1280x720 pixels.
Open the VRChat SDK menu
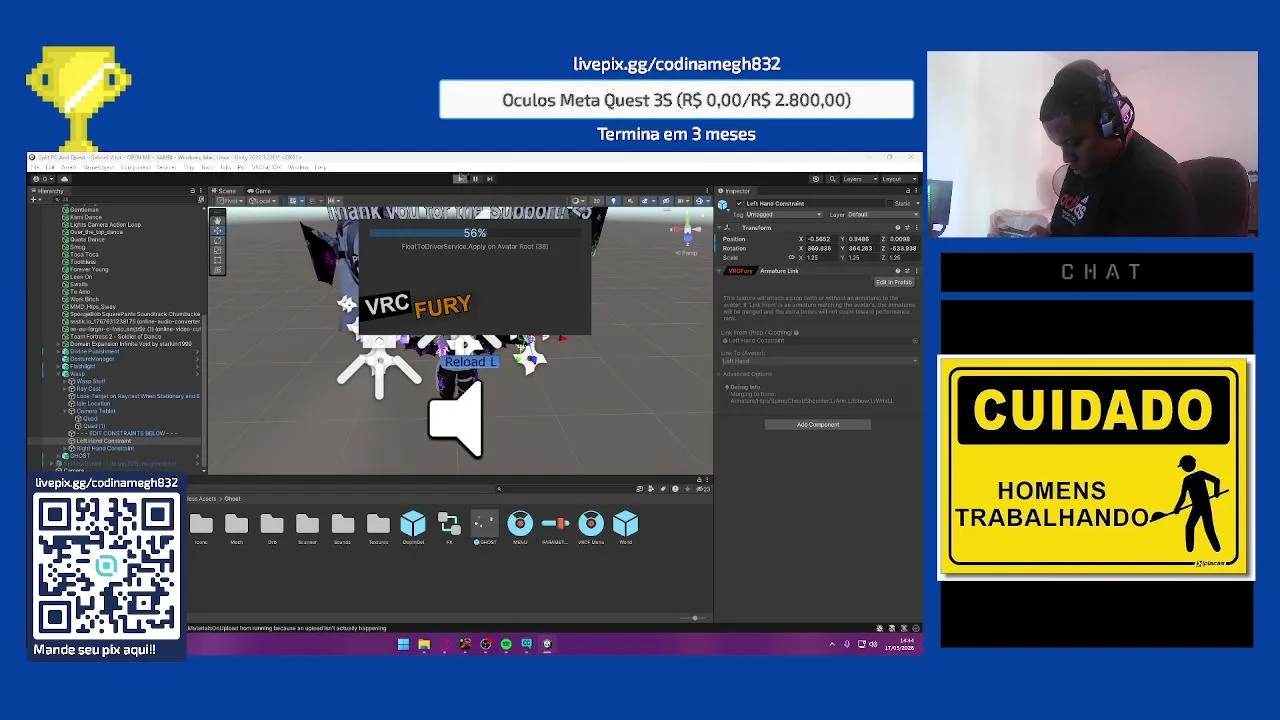pyautogui.click(x=266, y=167)
